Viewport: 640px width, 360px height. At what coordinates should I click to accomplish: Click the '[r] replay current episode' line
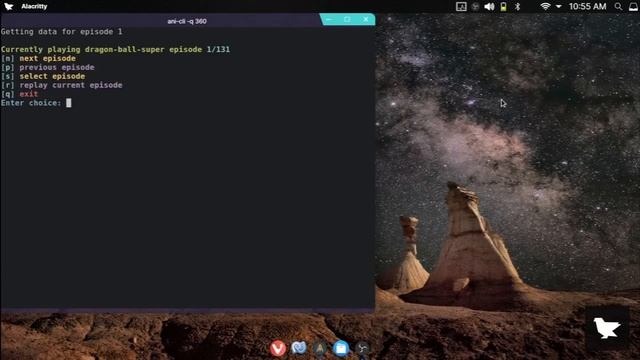click(x=62, y=85)
